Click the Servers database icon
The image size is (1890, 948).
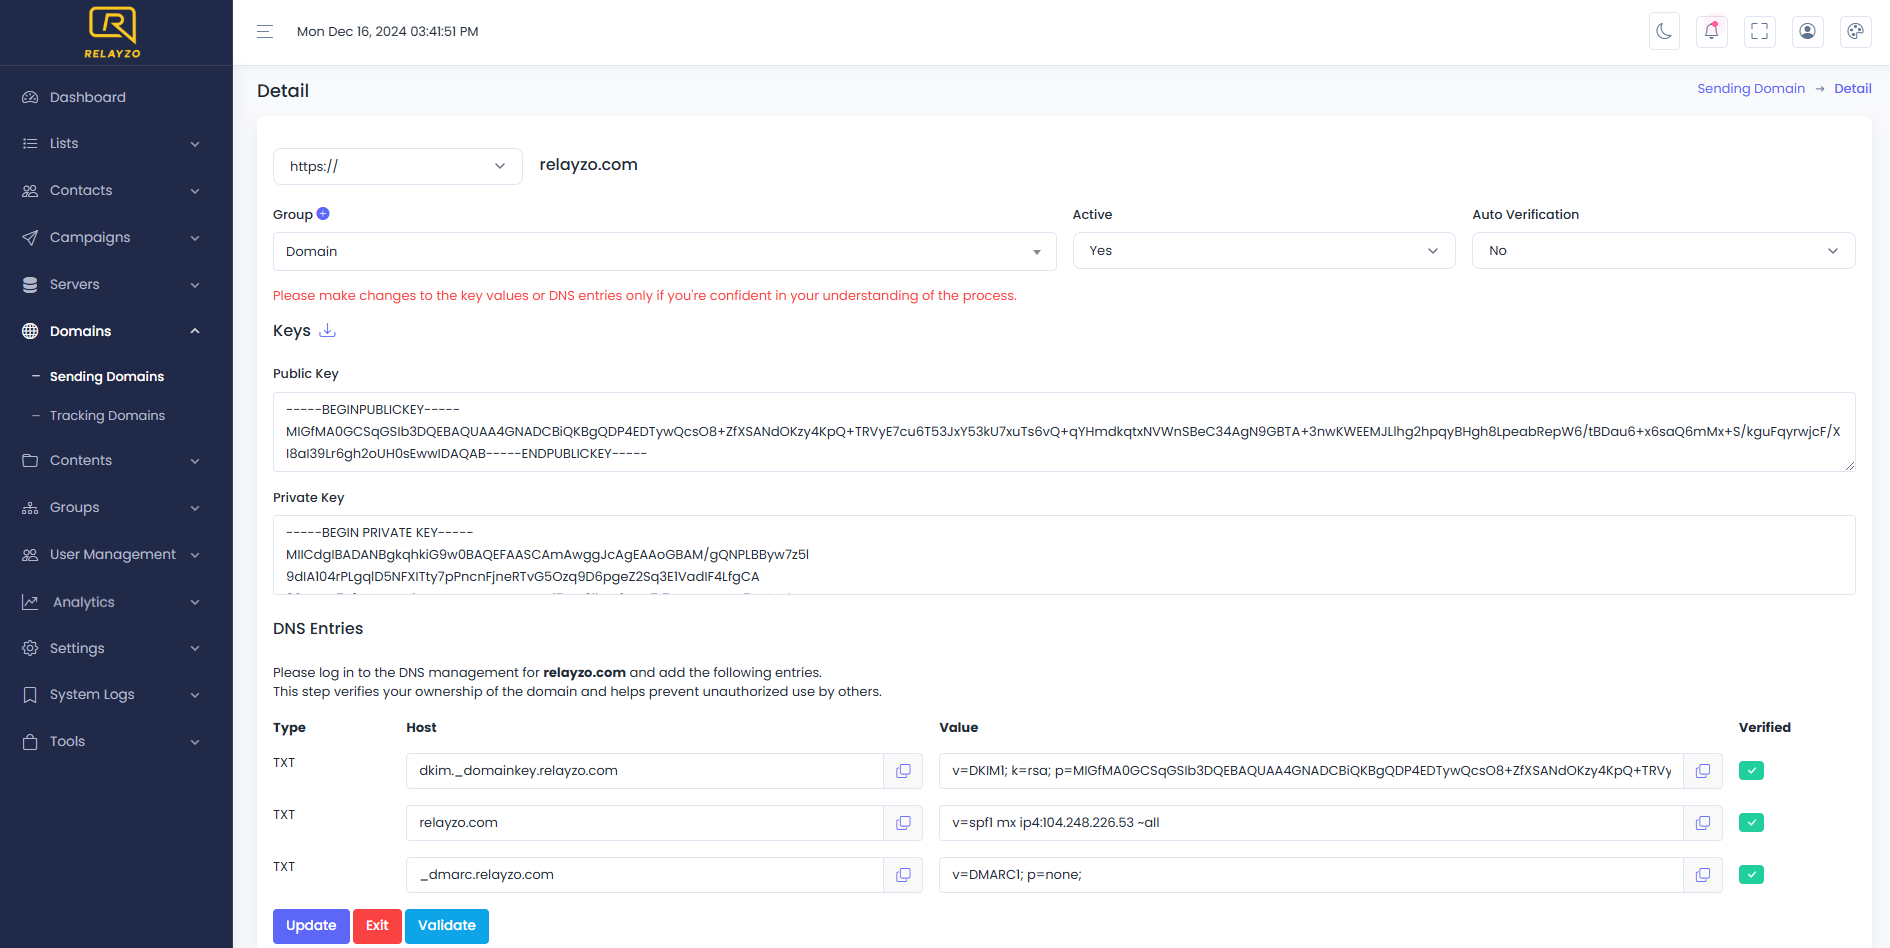(x=30, y=285)
